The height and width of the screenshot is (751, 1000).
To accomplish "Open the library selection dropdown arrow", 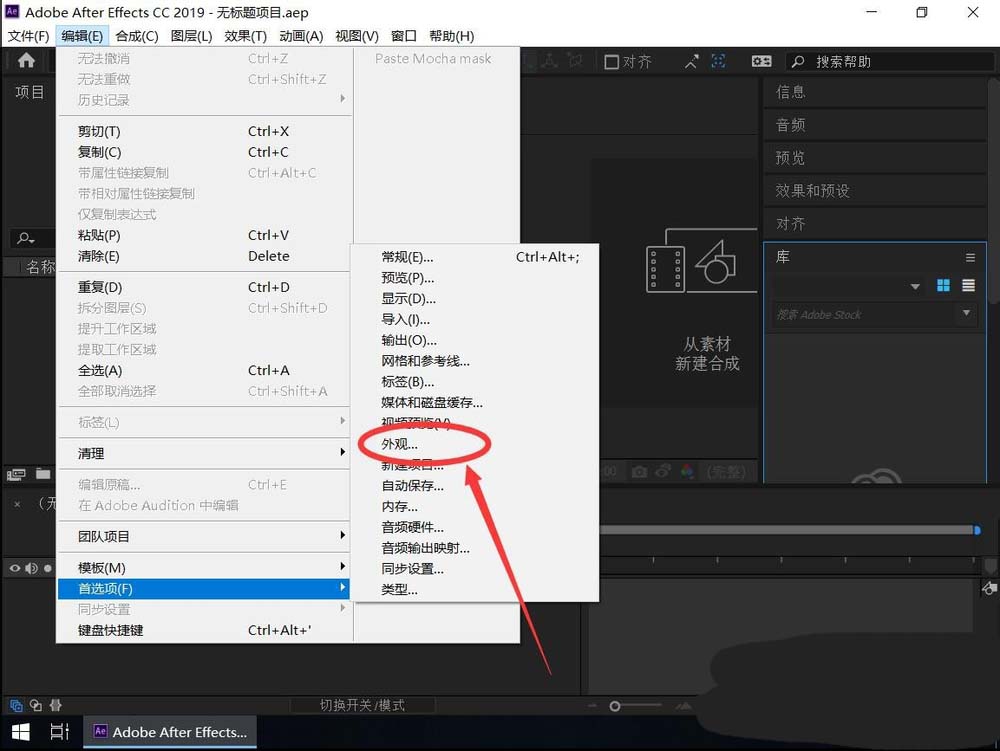I will click(x=915, y=286).
